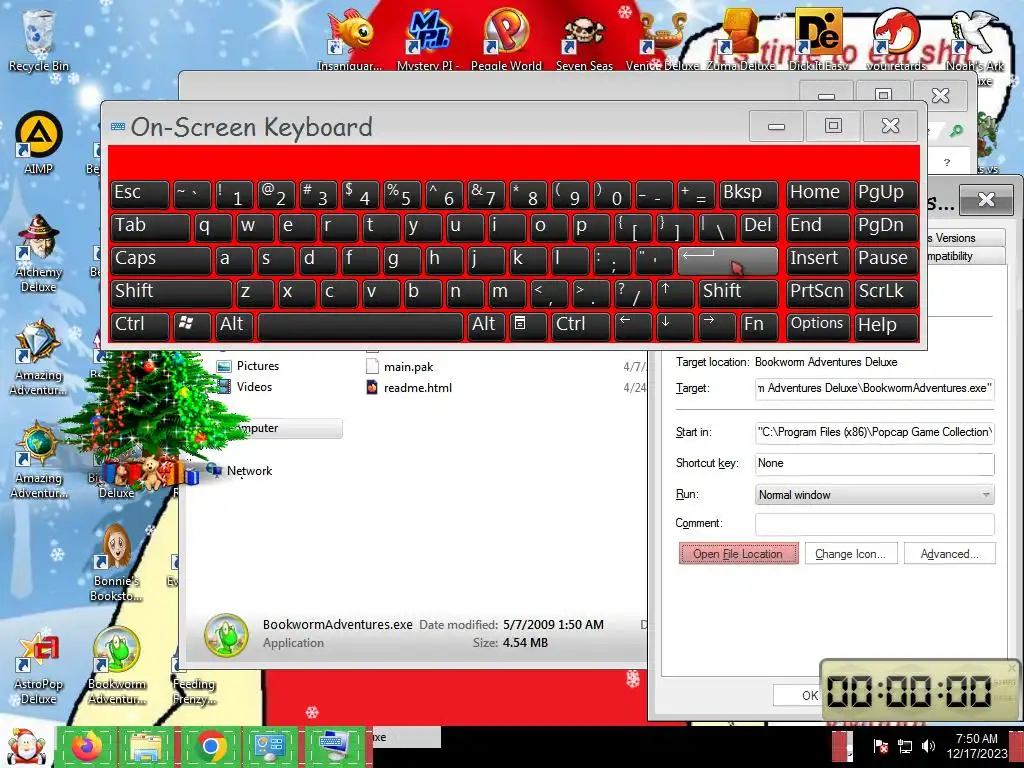Viewport: 1024px width, 768px height.
Task: Click the Esc key on keyboard
Action: (x=140, y=193)
